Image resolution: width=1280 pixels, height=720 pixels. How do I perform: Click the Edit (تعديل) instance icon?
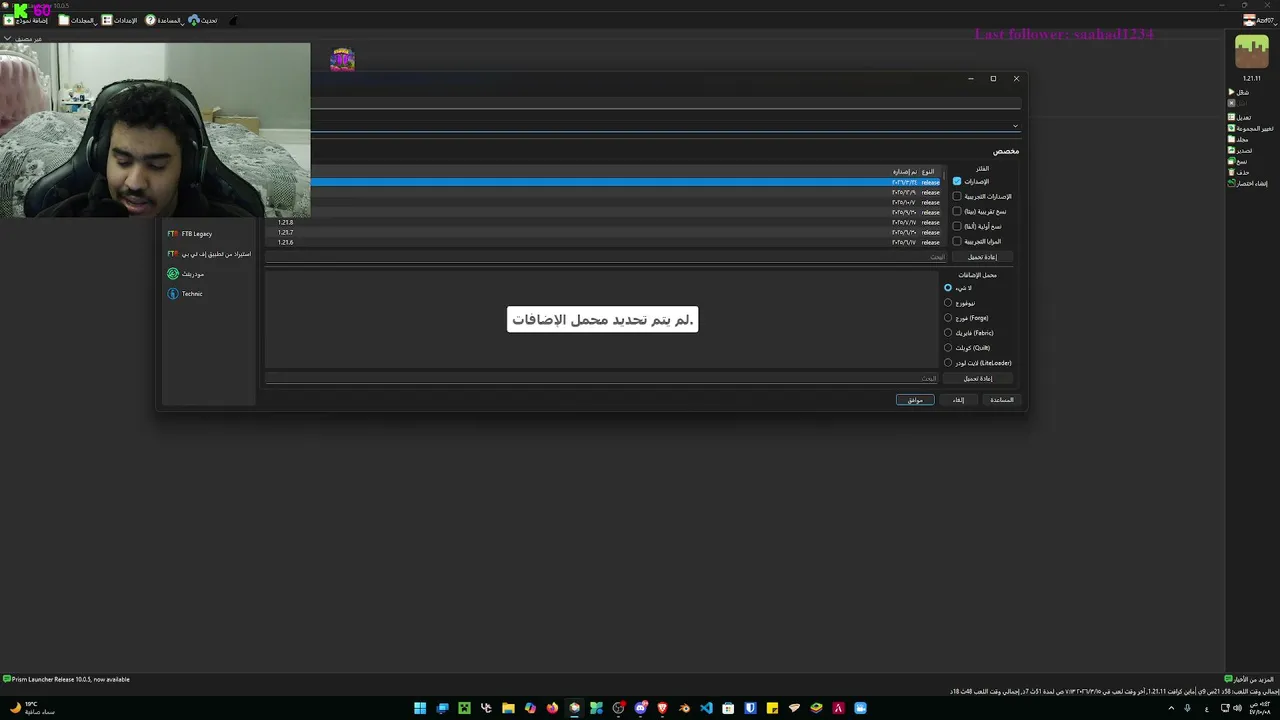(1232, 117)
